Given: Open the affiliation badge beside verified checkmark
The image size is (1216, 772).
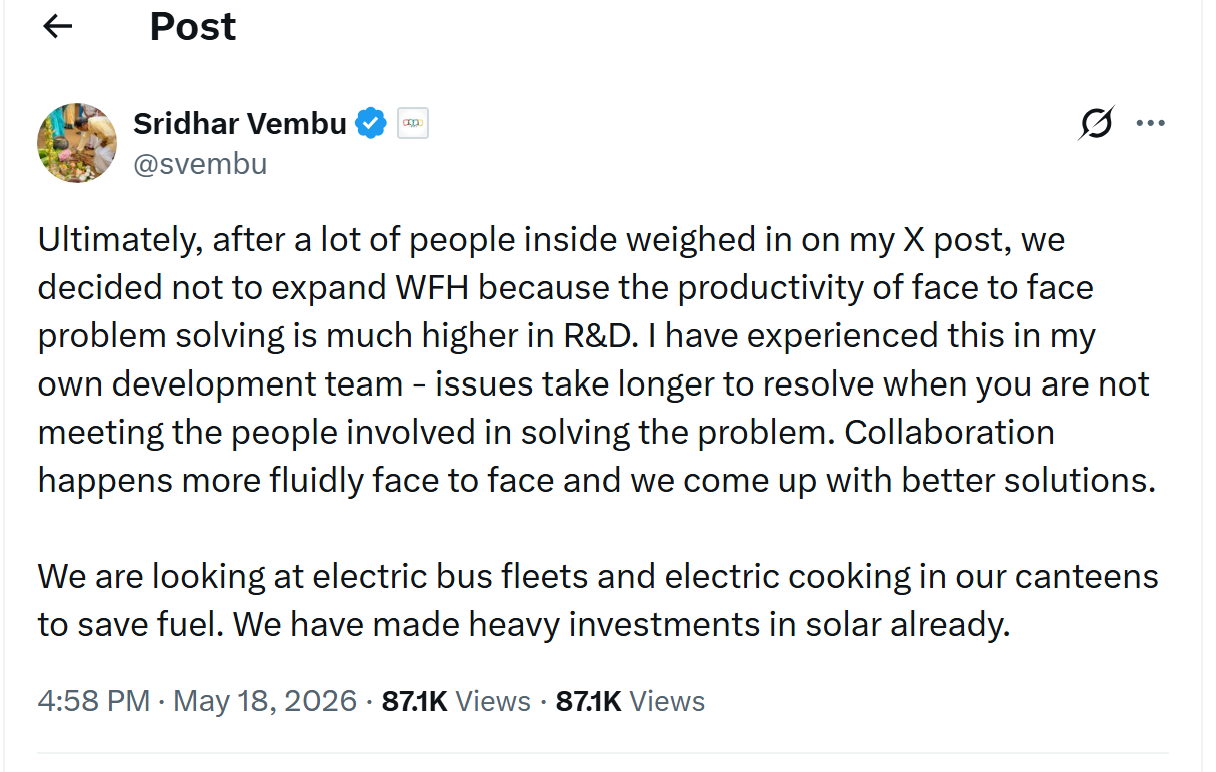Looking at the screenshot, I should click(413, 124).
